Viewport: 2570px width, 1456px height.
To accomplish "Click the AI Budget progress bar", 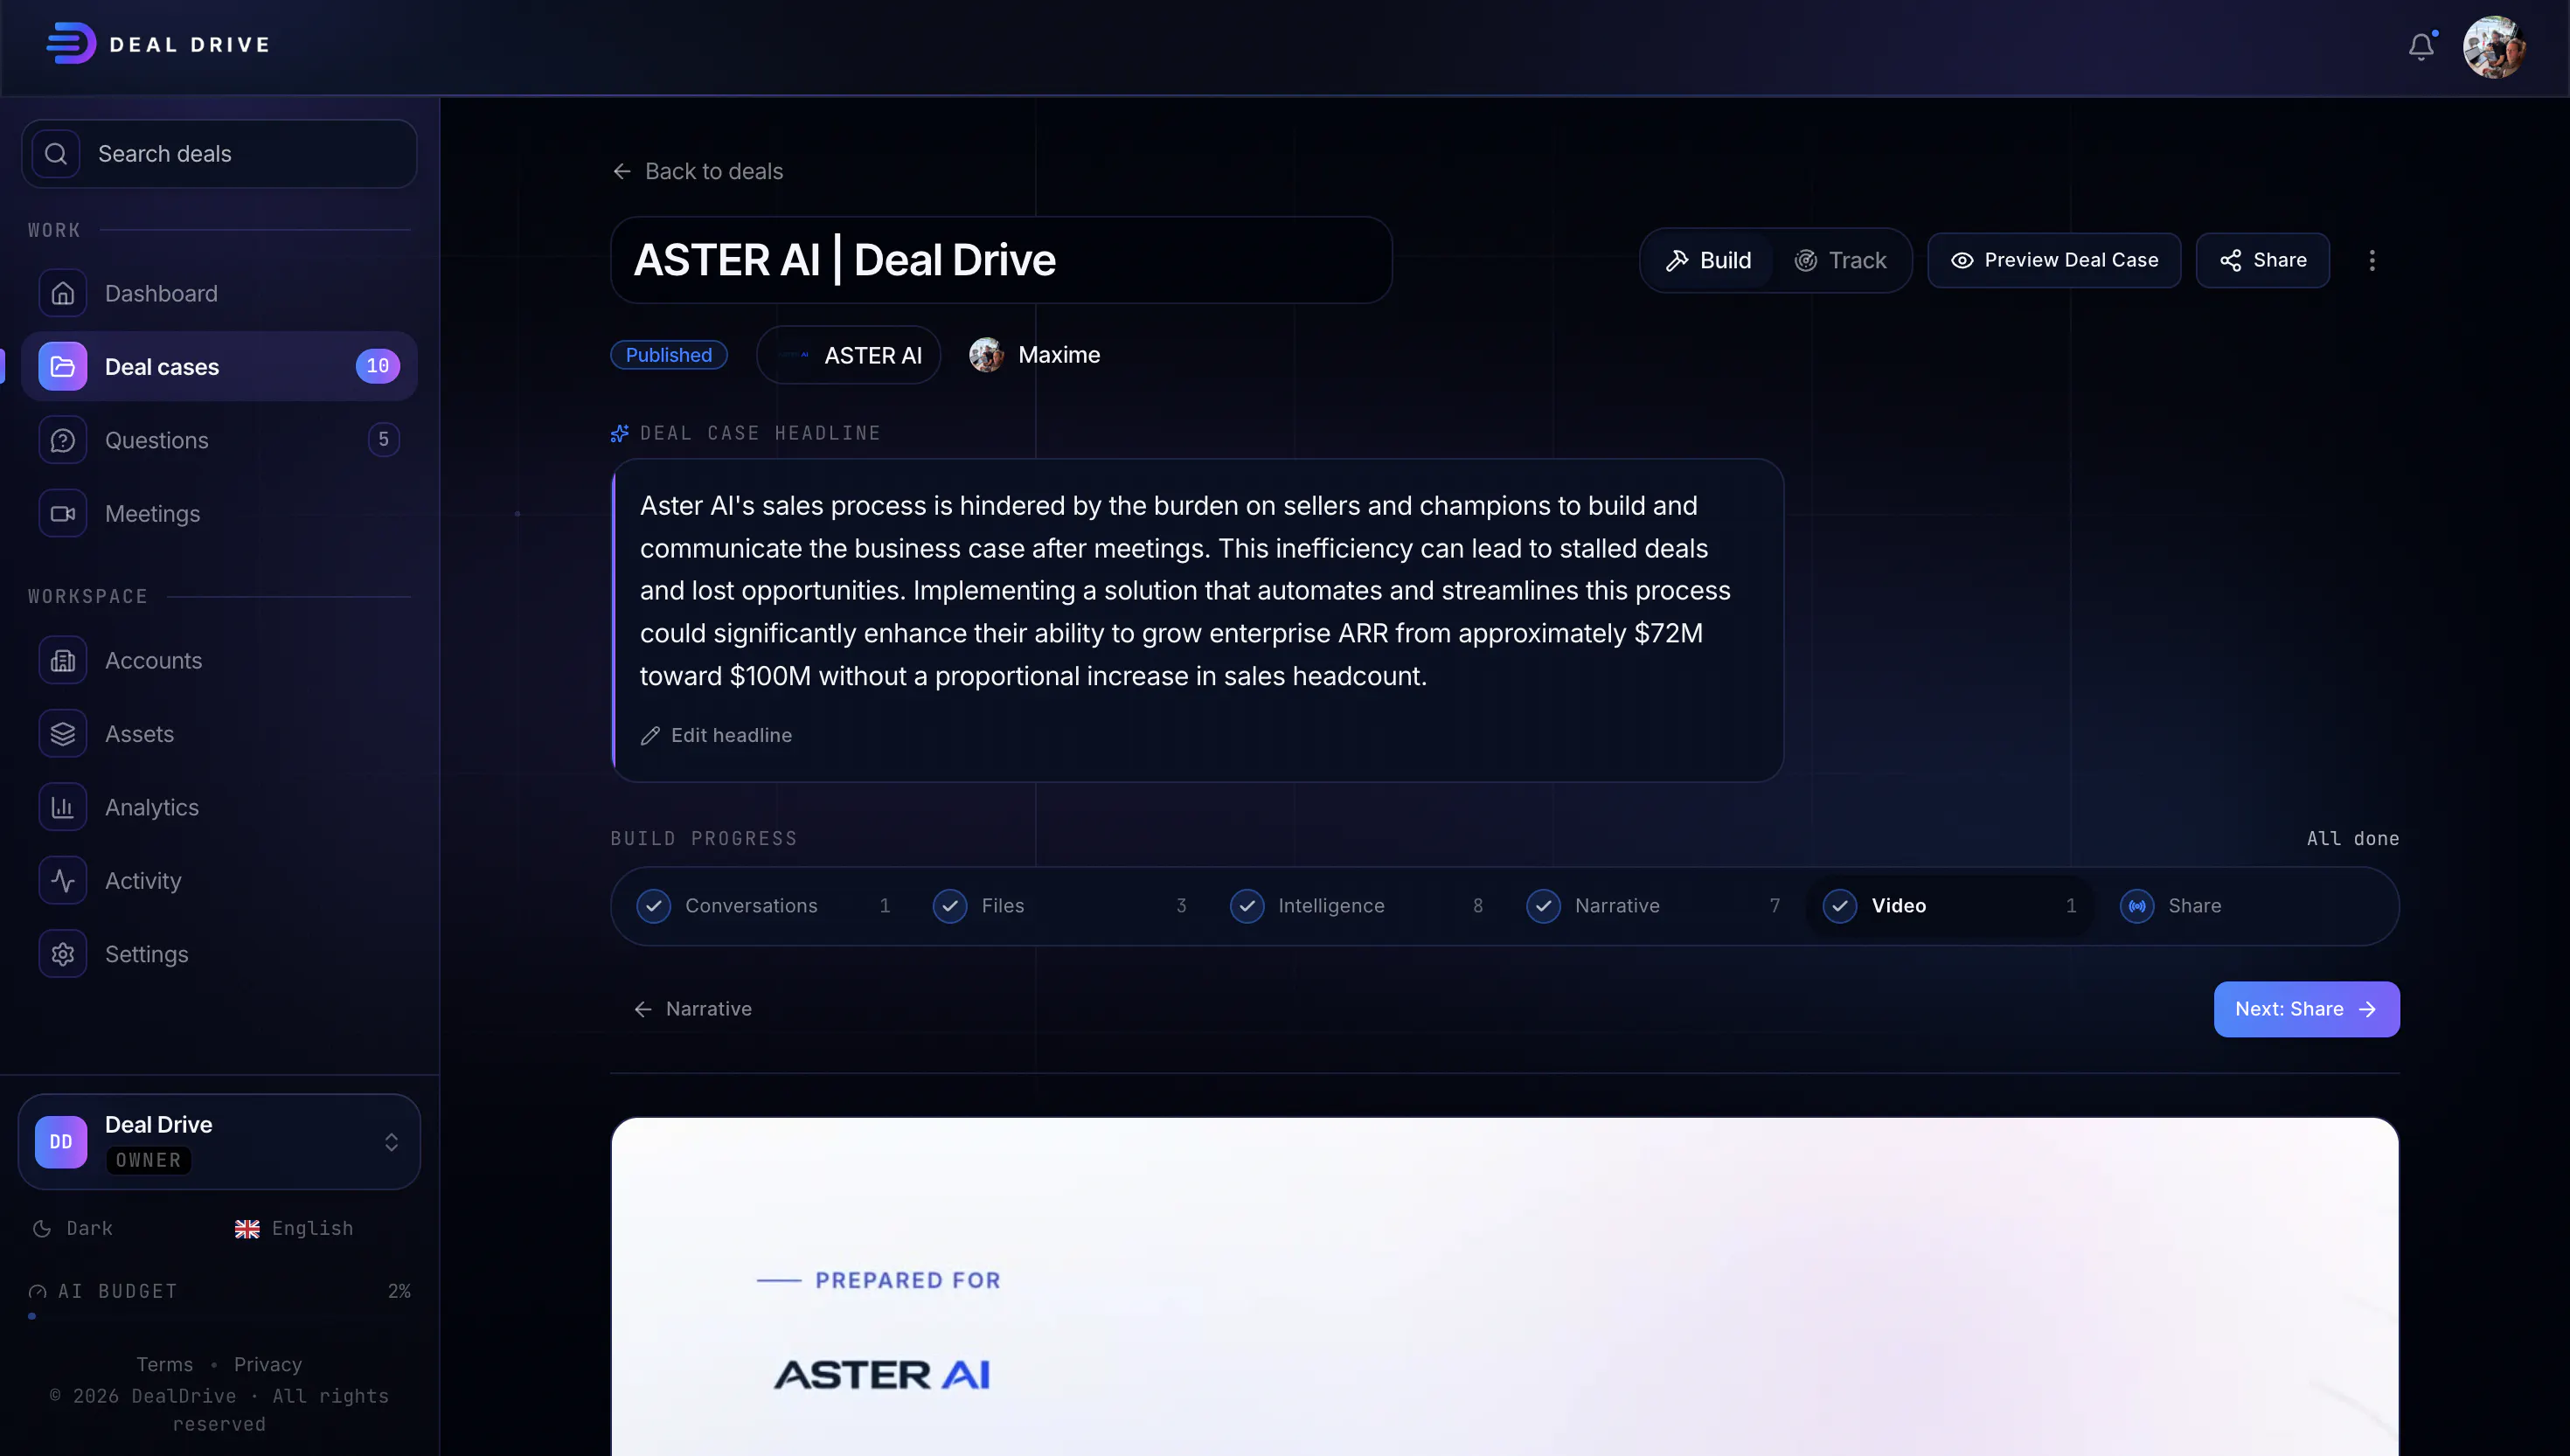I will coord(219,1316).
